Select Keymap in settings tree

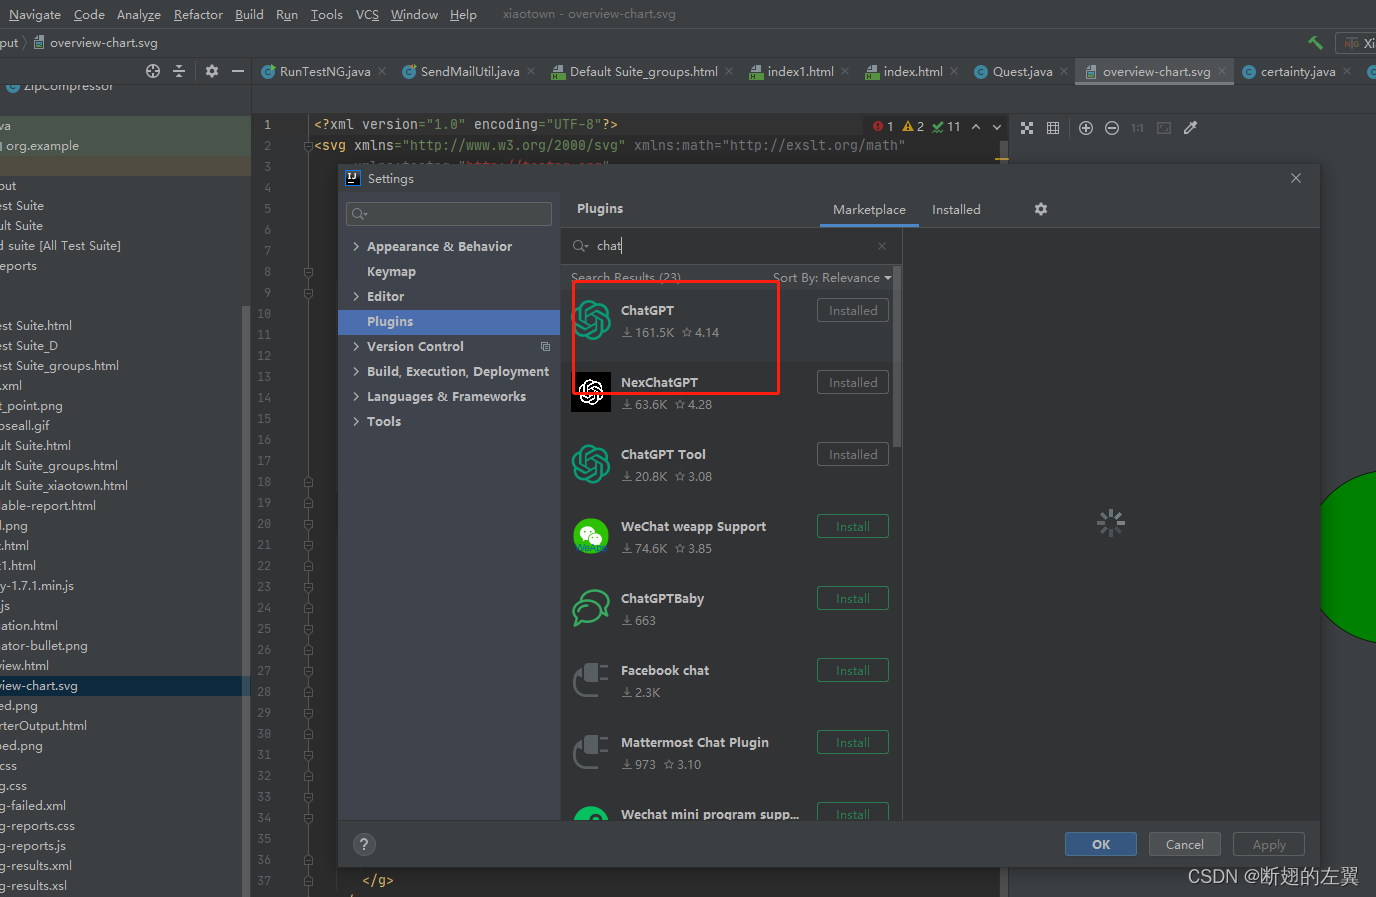pos(391,271)
